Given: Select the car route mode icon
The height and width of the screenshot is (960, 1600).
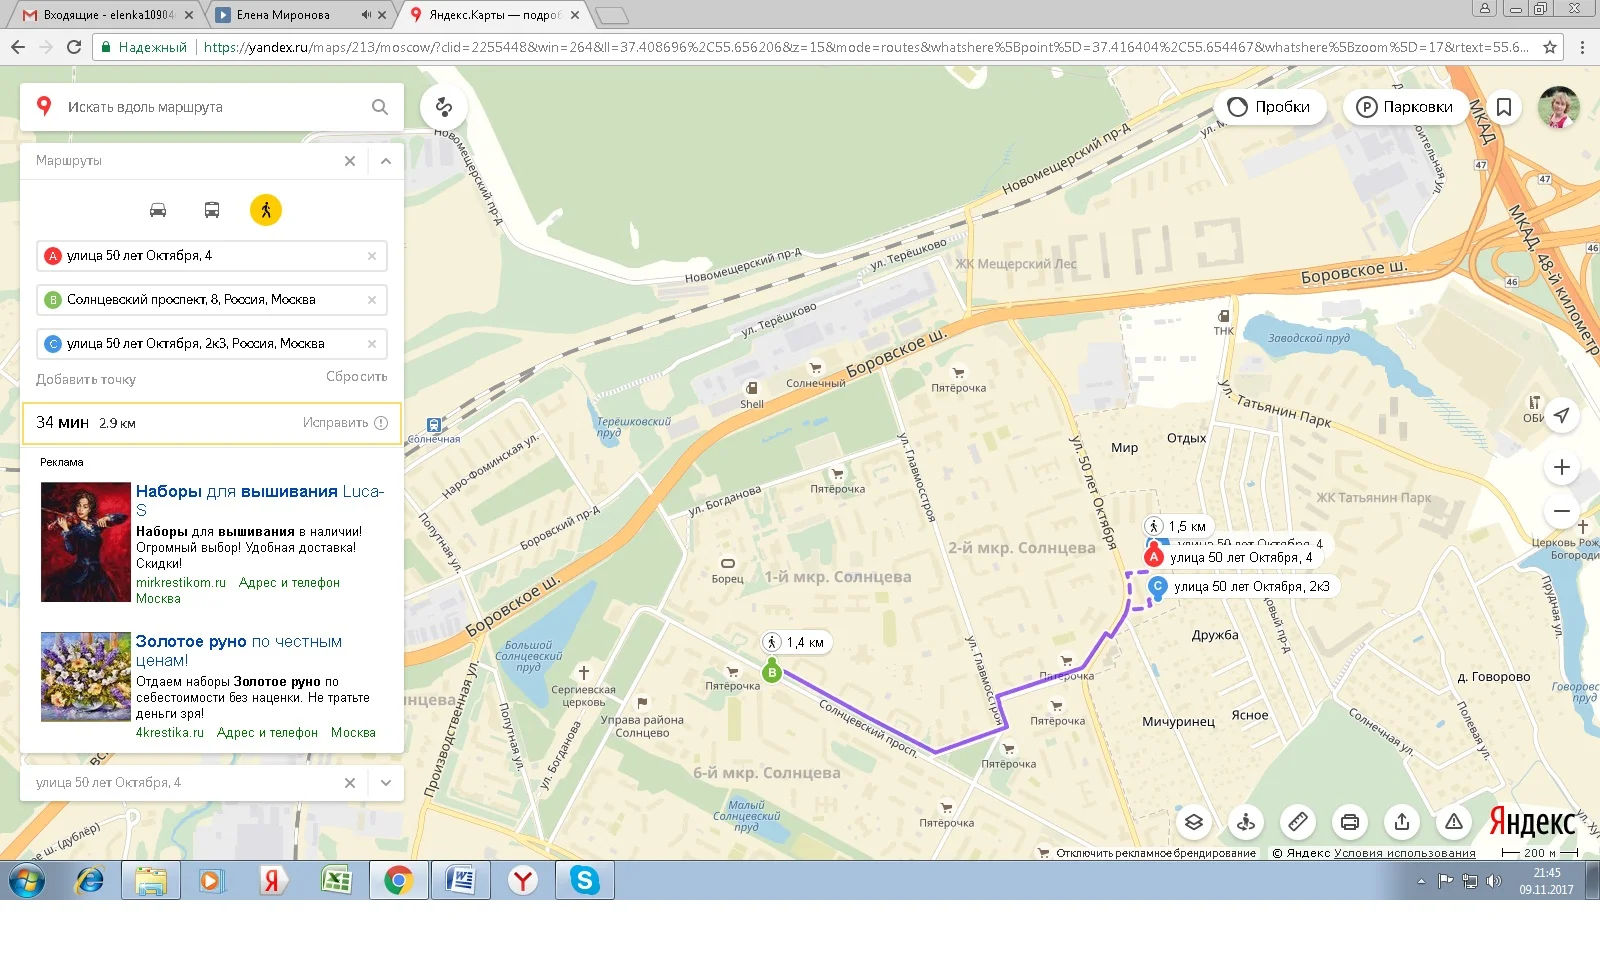Looking at the screenshot, I should (158, 210).
